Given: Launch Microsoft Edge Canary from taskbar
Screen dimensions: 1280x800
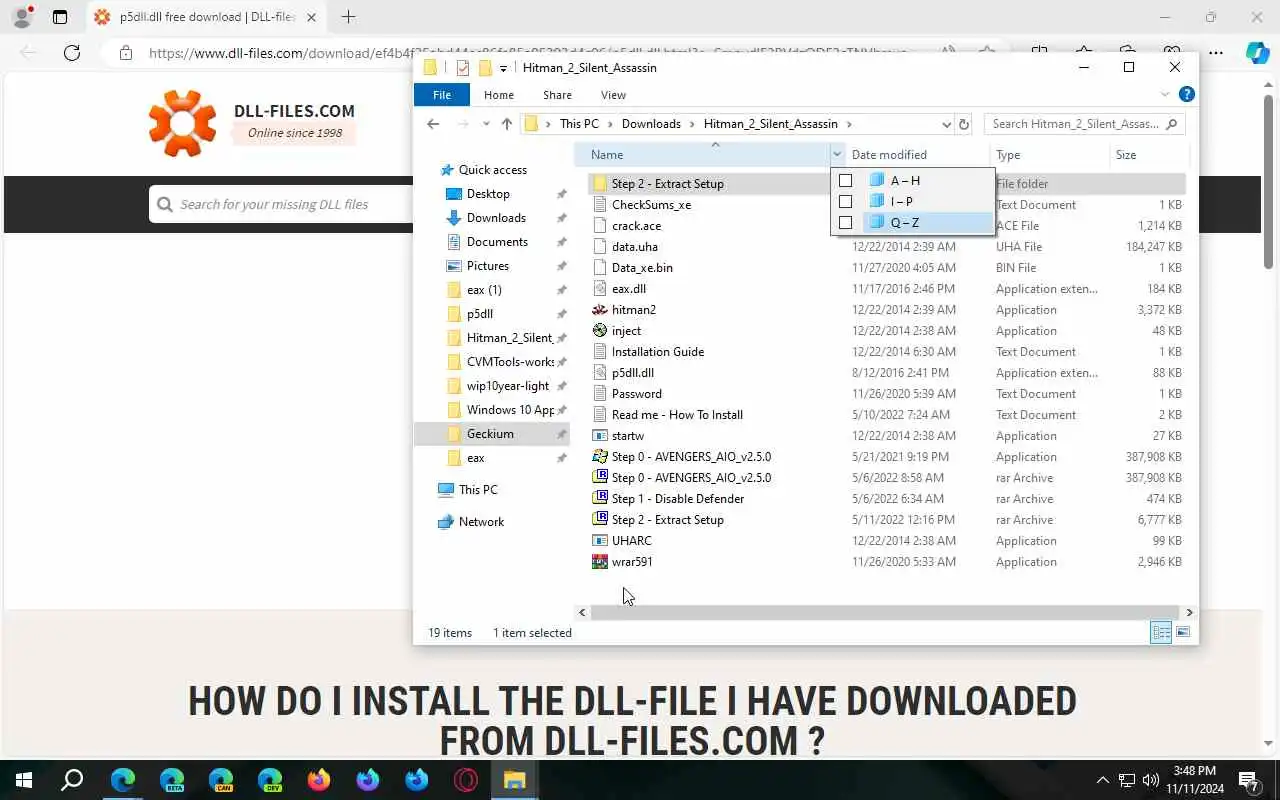Looking at the screenshot, I should click(221, 780).
